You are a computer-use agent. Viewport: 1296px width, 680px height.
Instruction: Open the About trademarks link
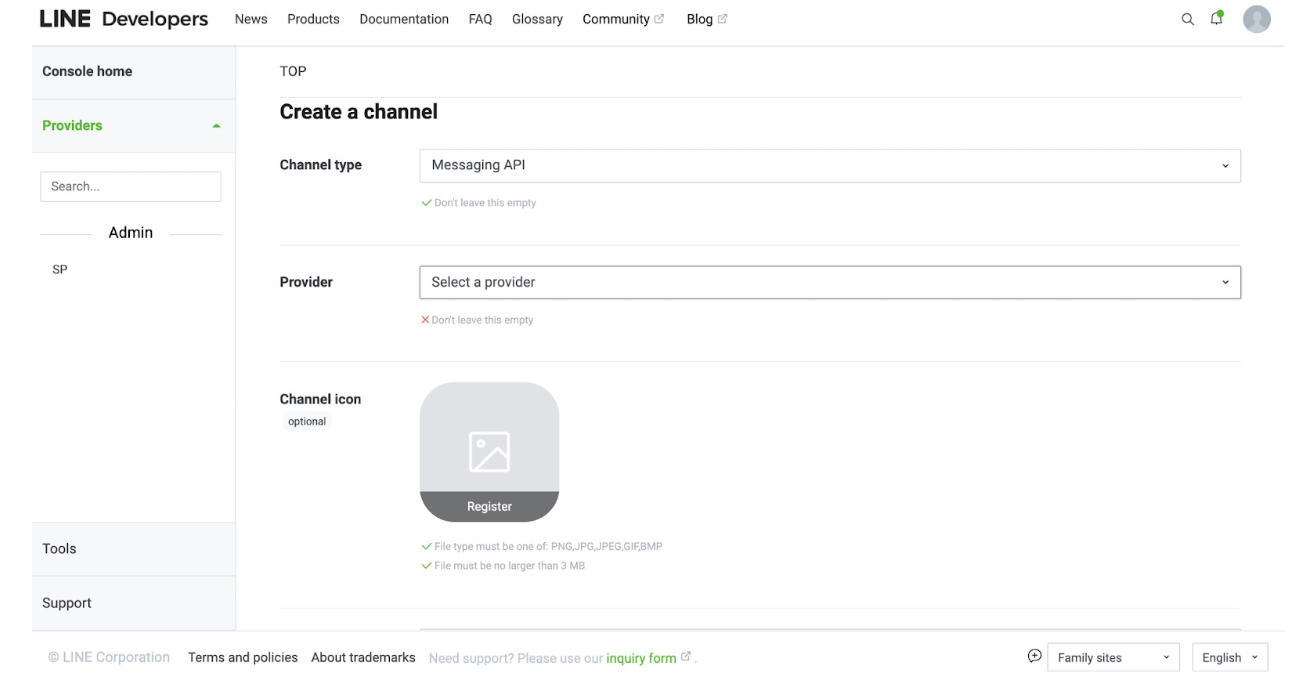tap(363, 657)
